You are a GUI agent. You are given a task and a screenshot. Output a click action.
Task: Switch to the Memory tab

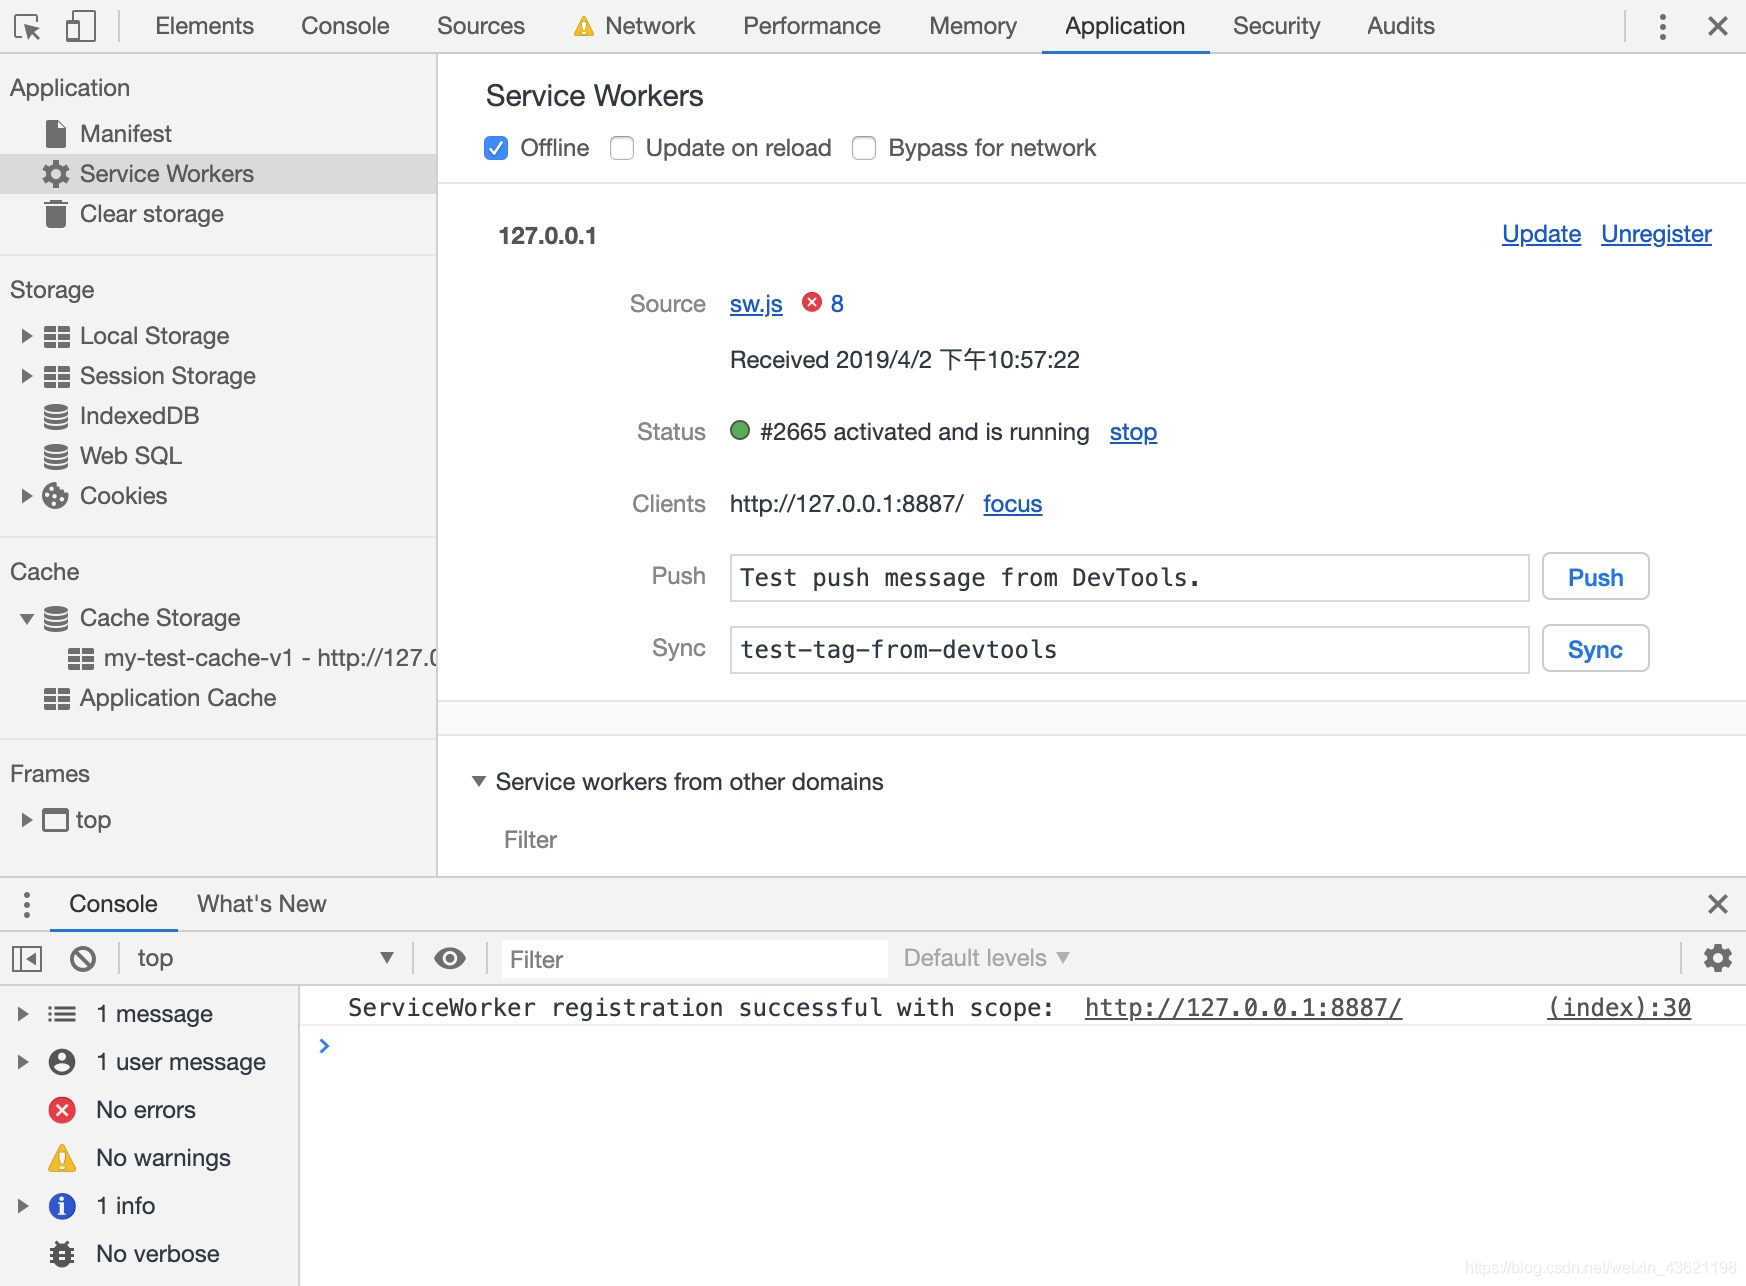973,26
